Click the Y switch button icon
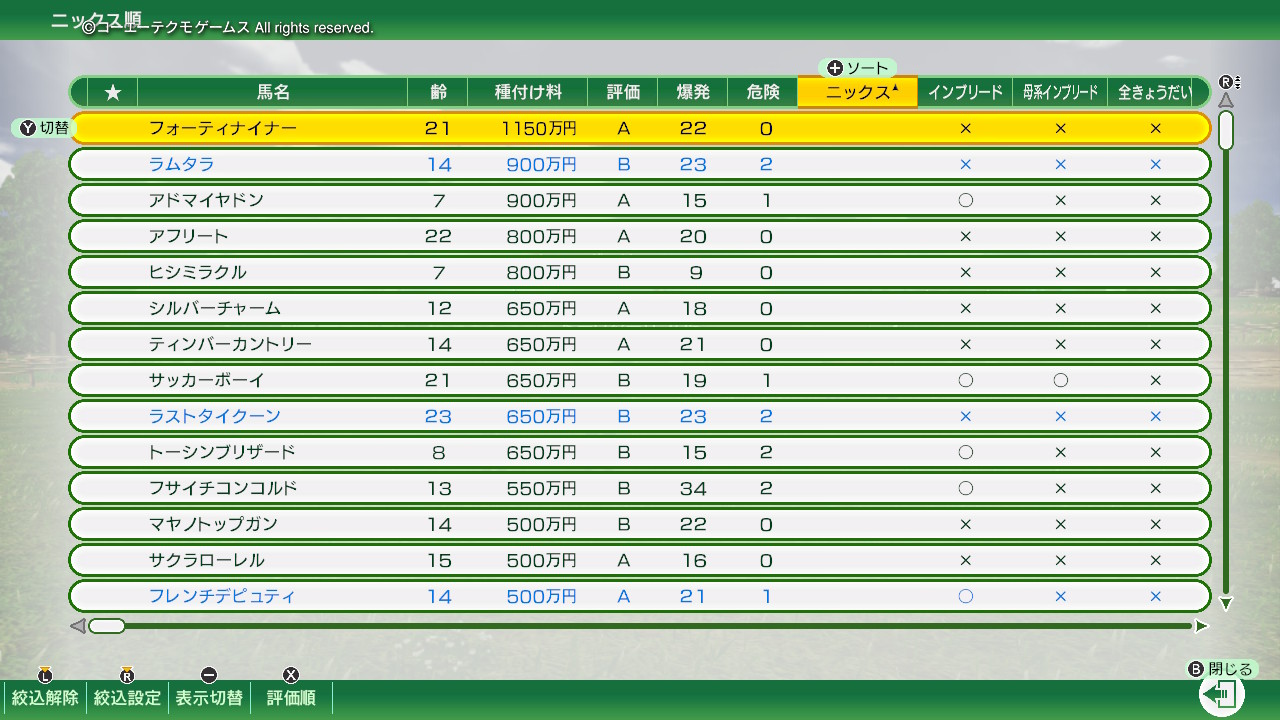The image size is (1280, 720). click(x=28, y=128)
